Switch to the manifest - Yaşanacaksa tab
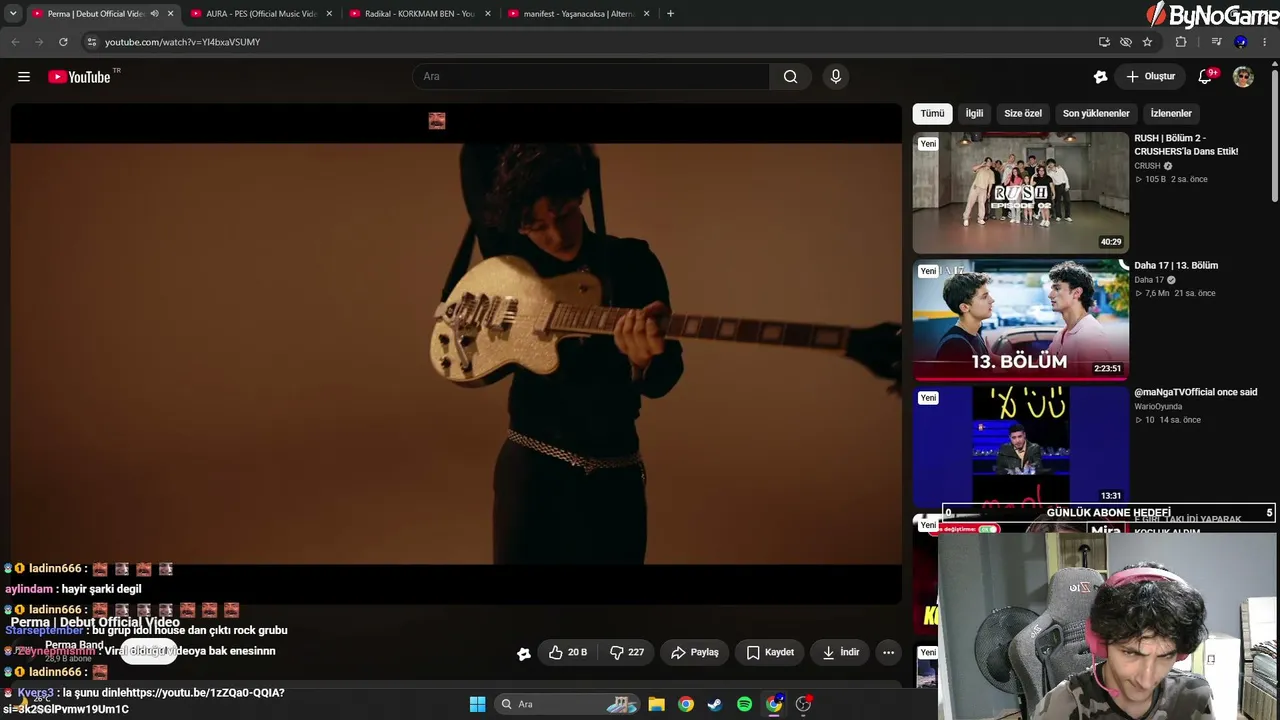The height and width of the screenshot is (720, 1280). click(579, 14)
